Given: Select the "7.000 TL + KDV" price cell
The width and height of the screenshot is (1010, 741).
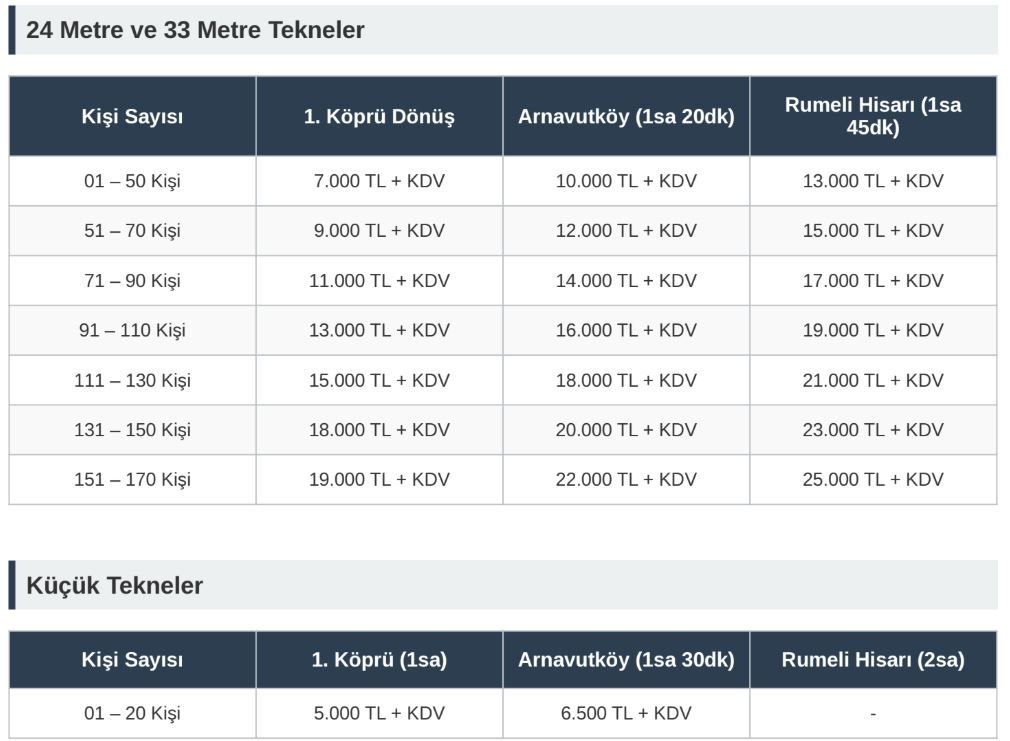Looking at the screenshot, I should [379, 181].
